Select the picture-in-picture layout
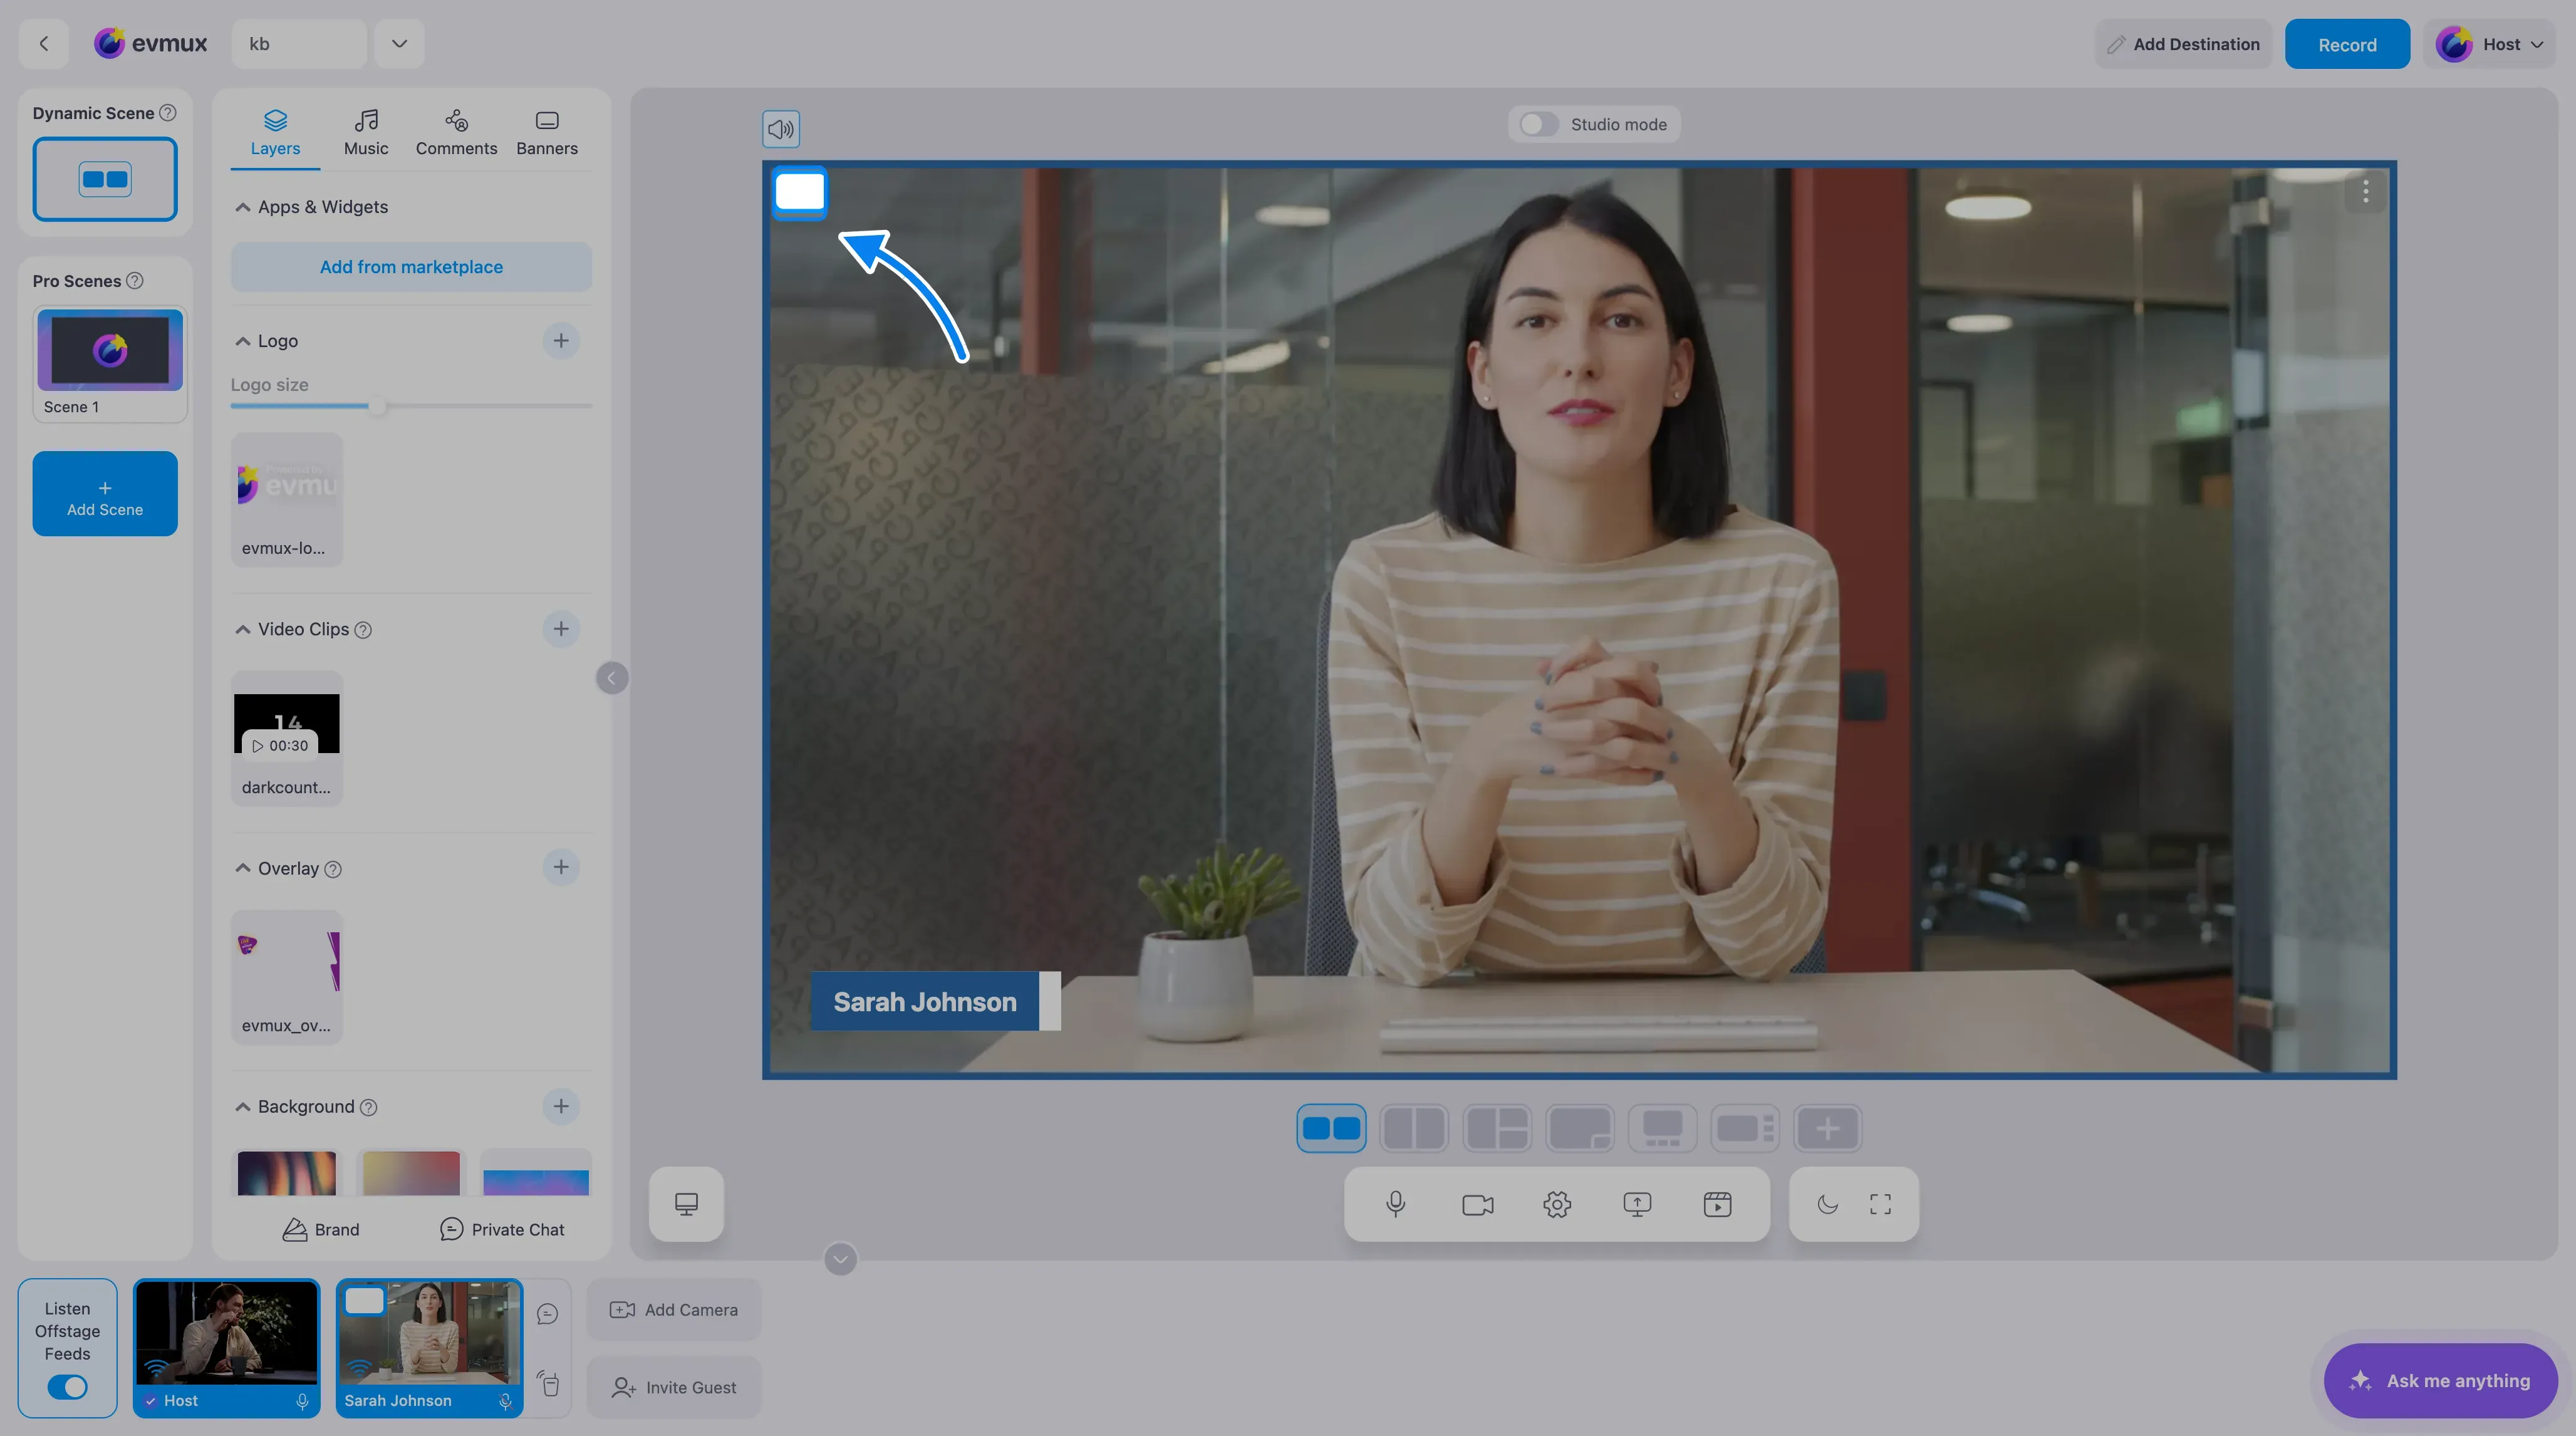 [1580, 1129]
